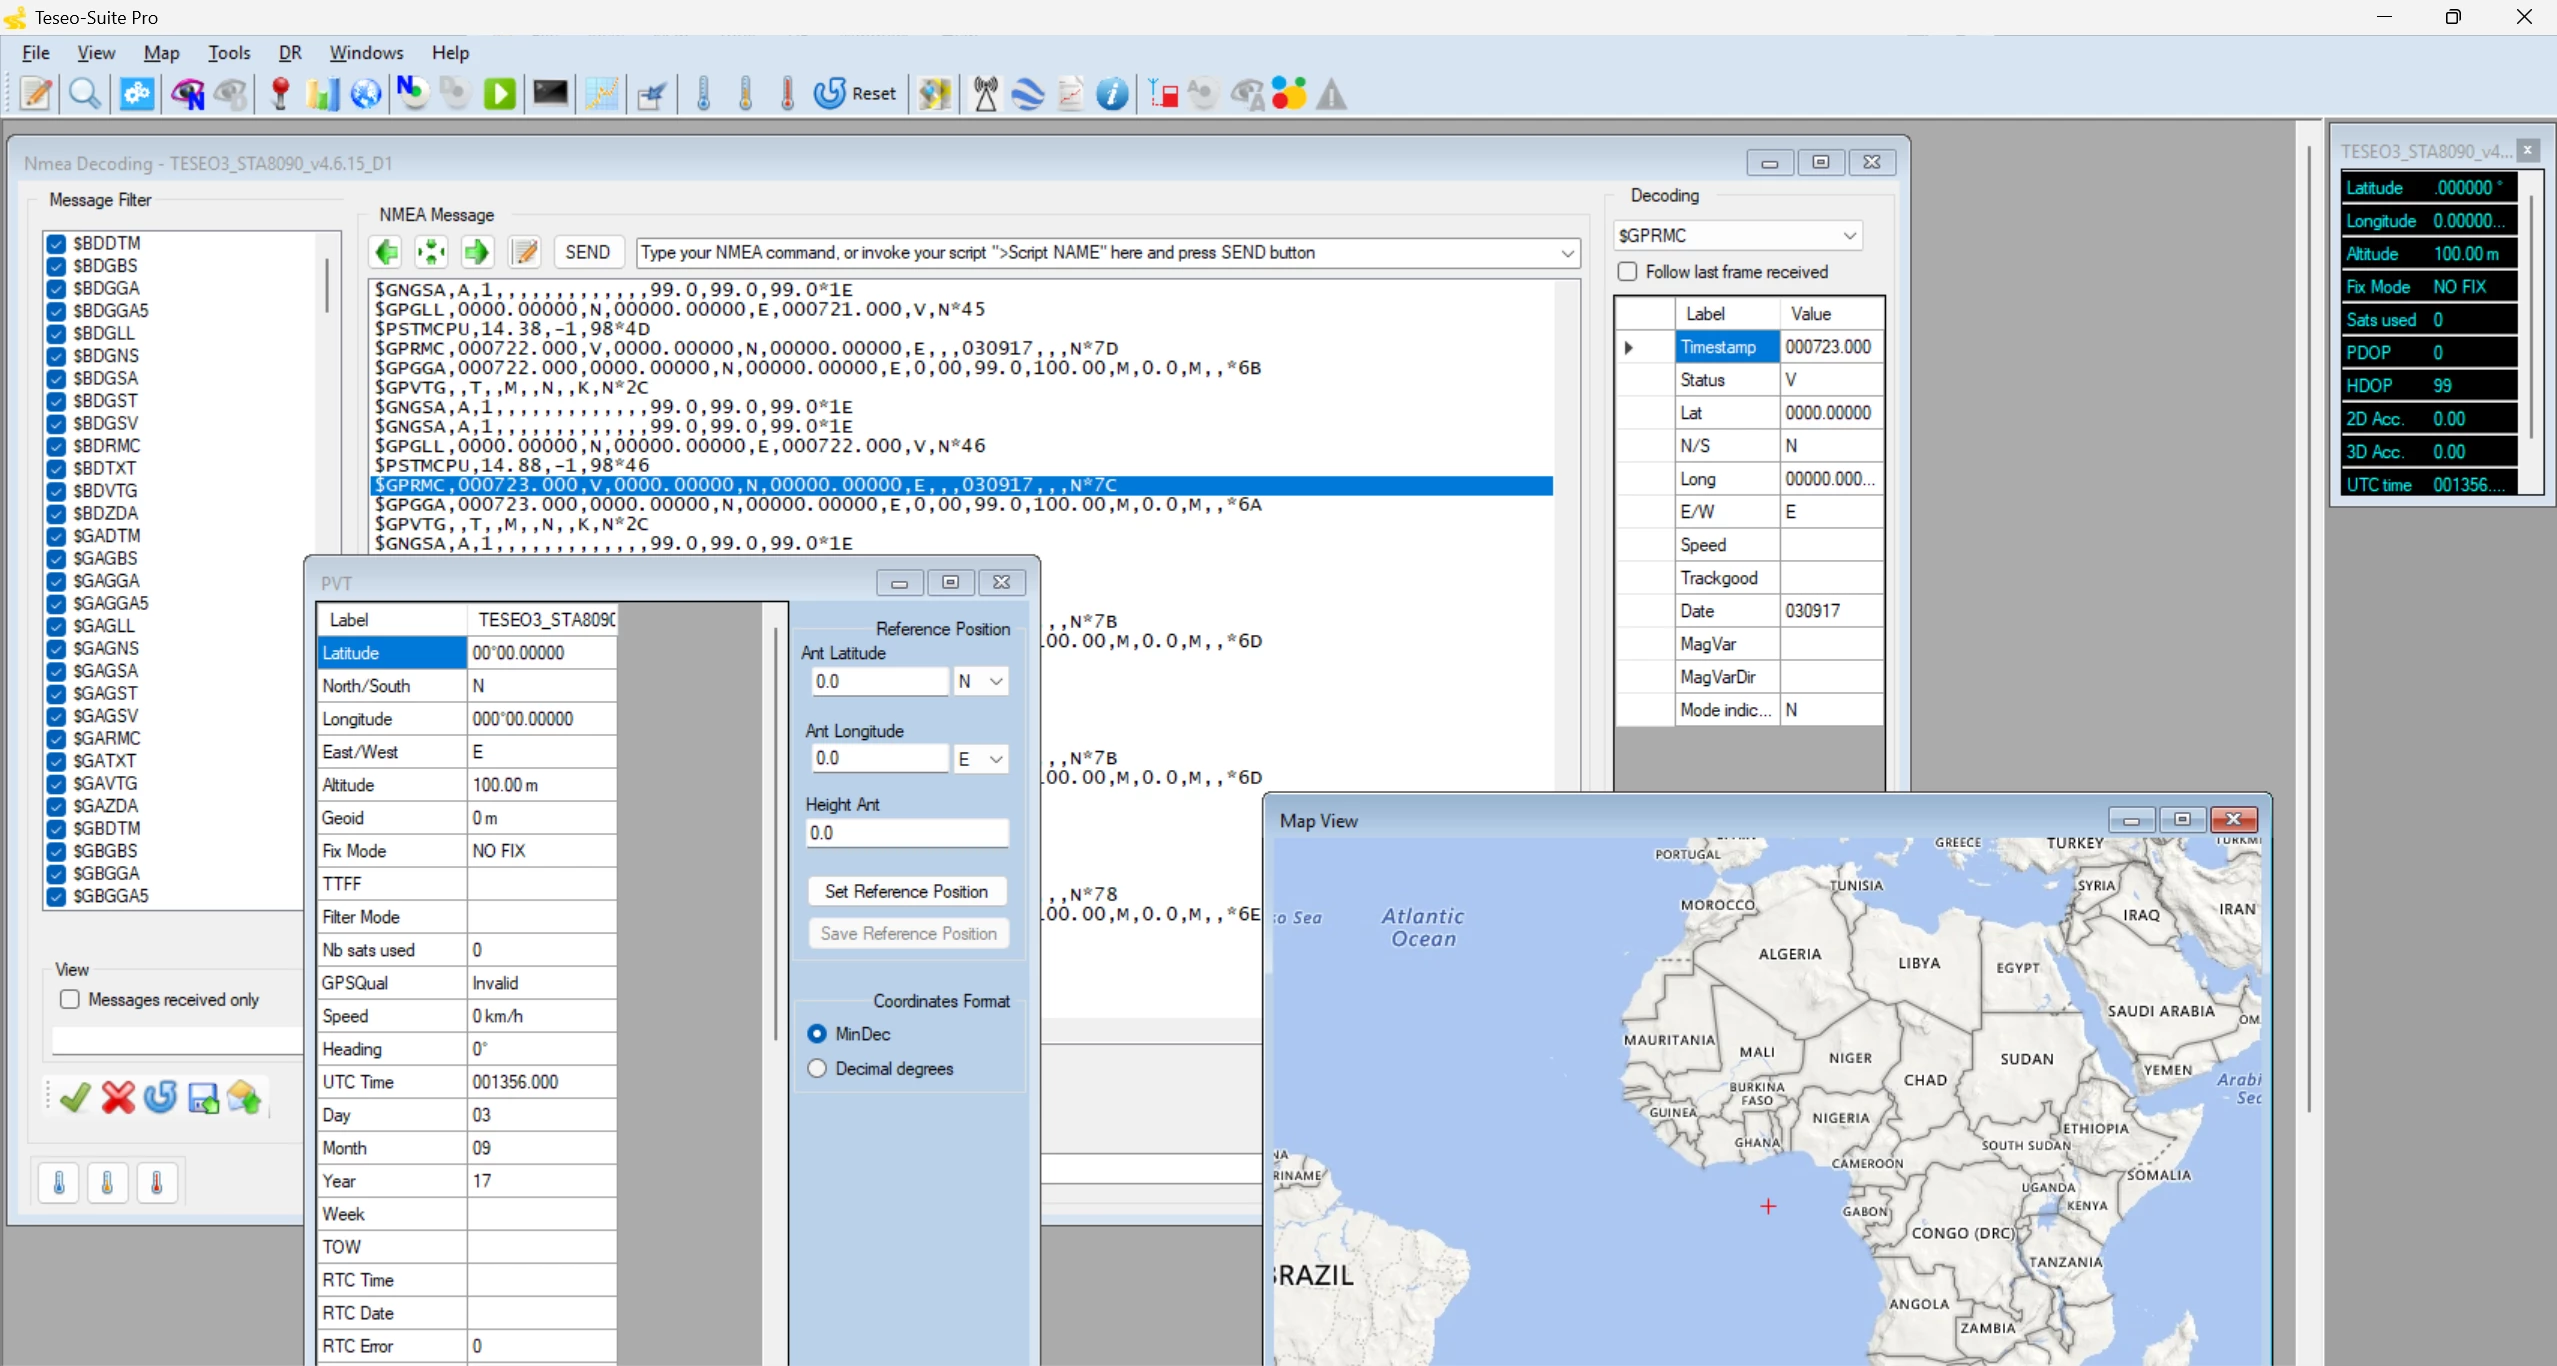Viewport: 2557px width, 1366px height.
Task: Select the highlighted $GPRMC 000723.000 message line
Action: [x=961, y=485]
